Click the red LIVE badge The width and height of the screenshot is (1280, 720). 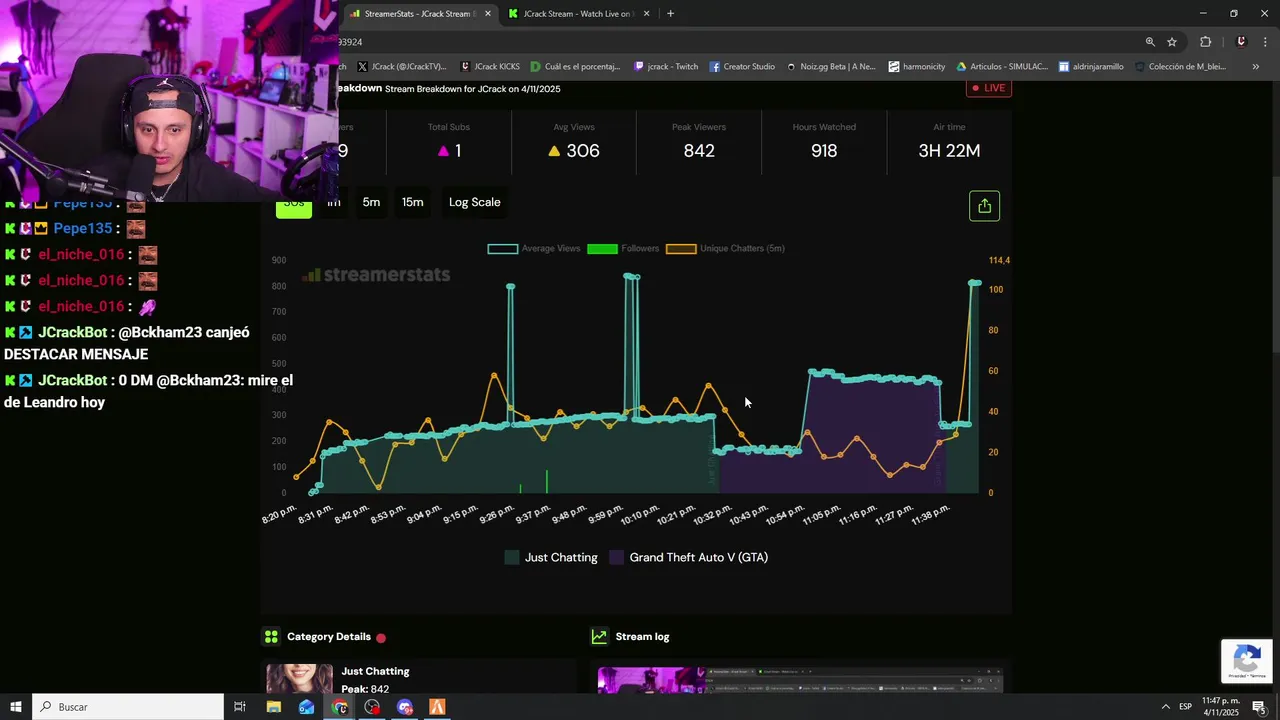click(x=989, y=88)
